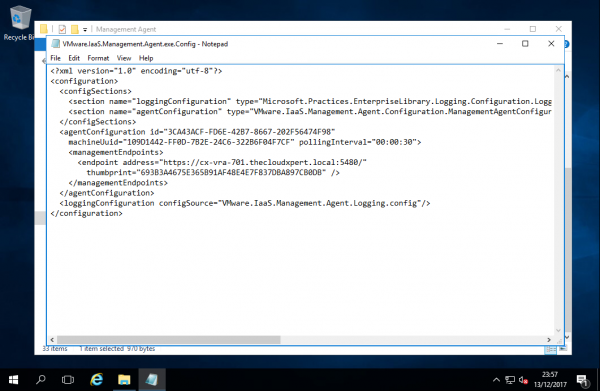
Task: Minimize the Management Agent Explorer window
Action: [507, 29]
